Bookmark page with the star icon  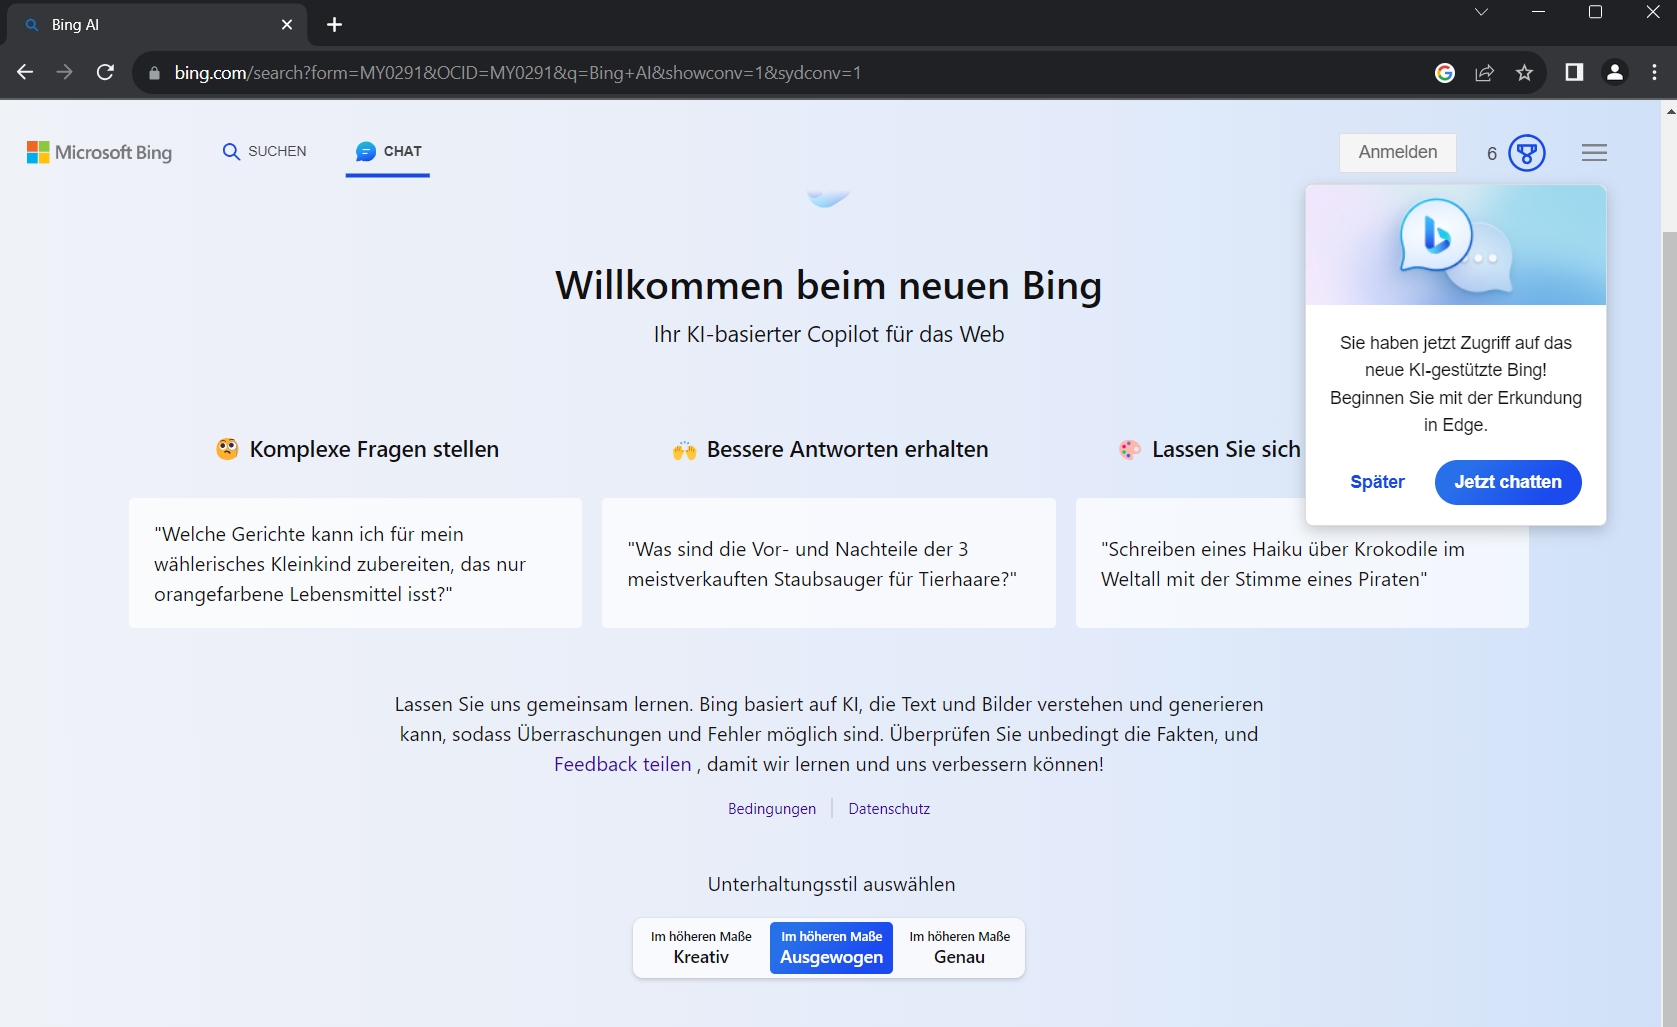click(x=1524, y=72)
